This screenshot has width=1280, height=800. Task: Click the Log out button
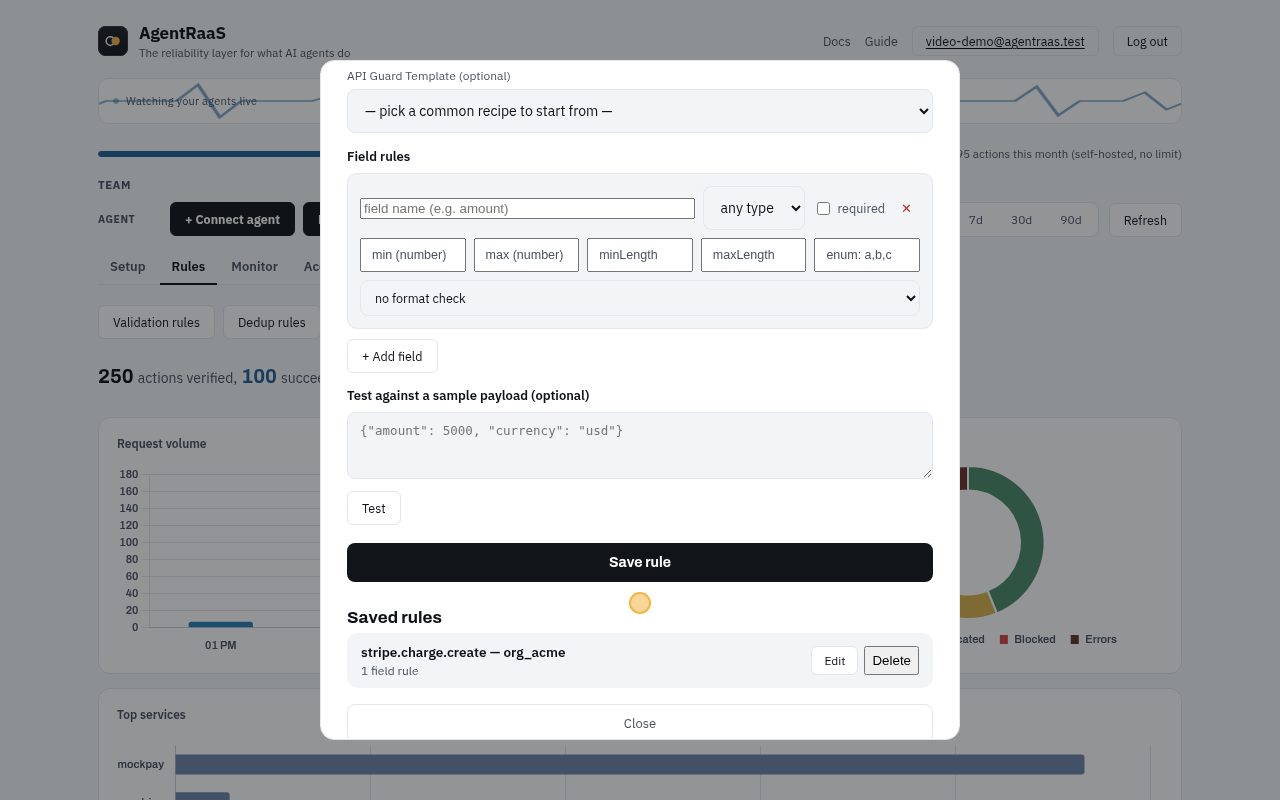coord(1147,41)
